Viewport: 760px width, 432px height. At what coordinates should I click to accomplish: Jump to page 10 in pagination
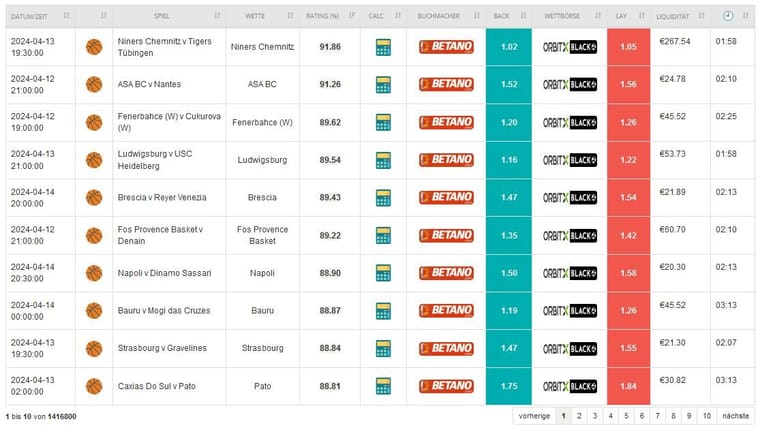706,416
